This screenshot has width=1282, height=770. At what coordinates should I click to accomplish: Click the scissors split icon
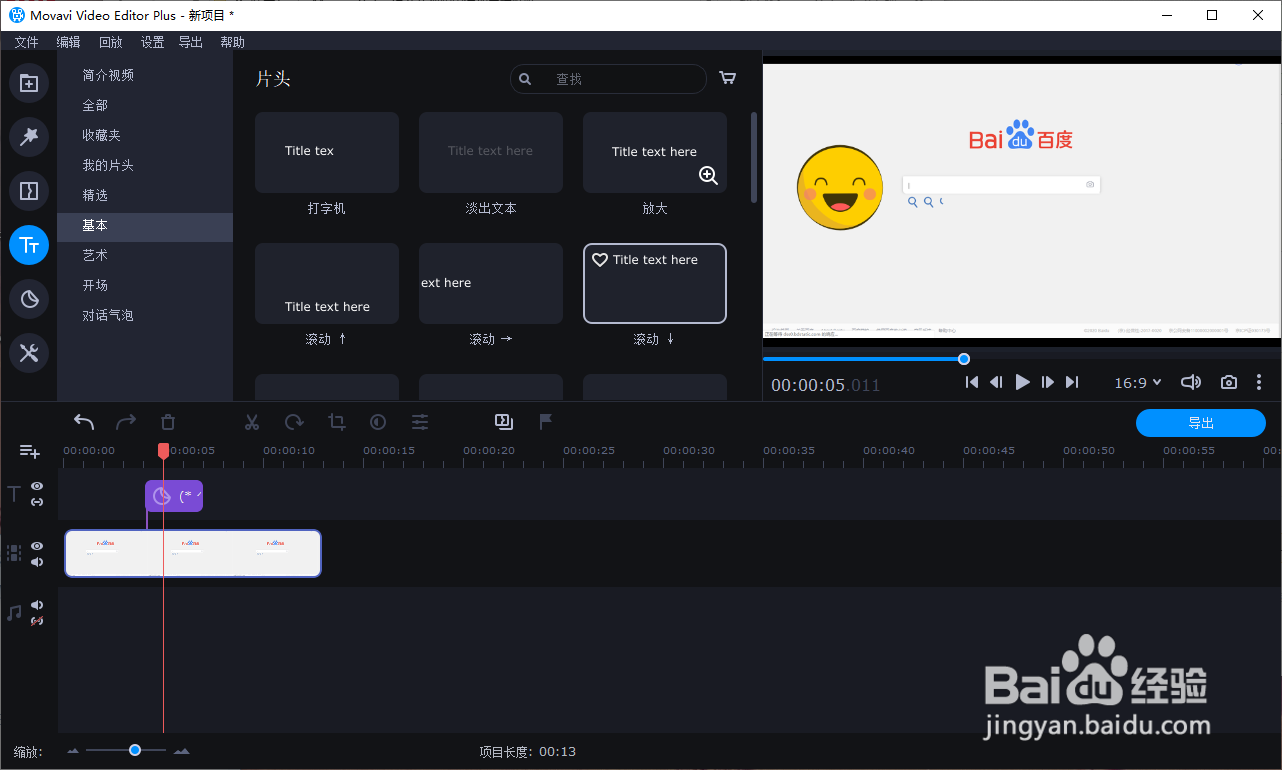pyautogui.click(x=252, y=422)
